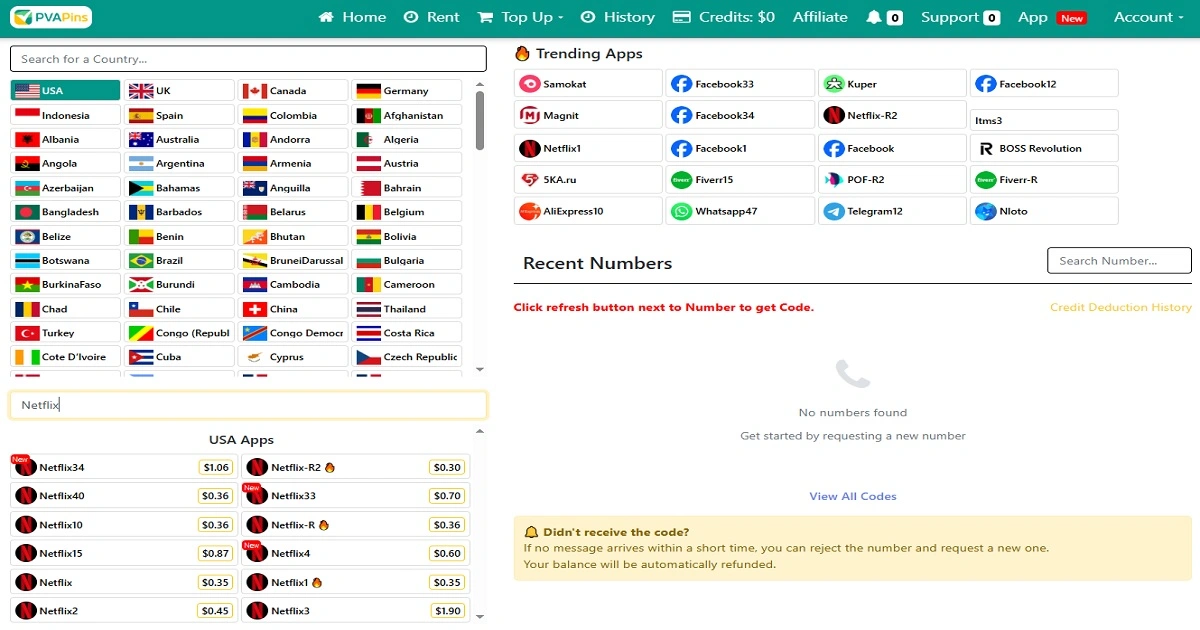The width and height of the screenshot is (1200, 630).
Task: Select Netflix3 app priced $1.90
Action: 355,611
